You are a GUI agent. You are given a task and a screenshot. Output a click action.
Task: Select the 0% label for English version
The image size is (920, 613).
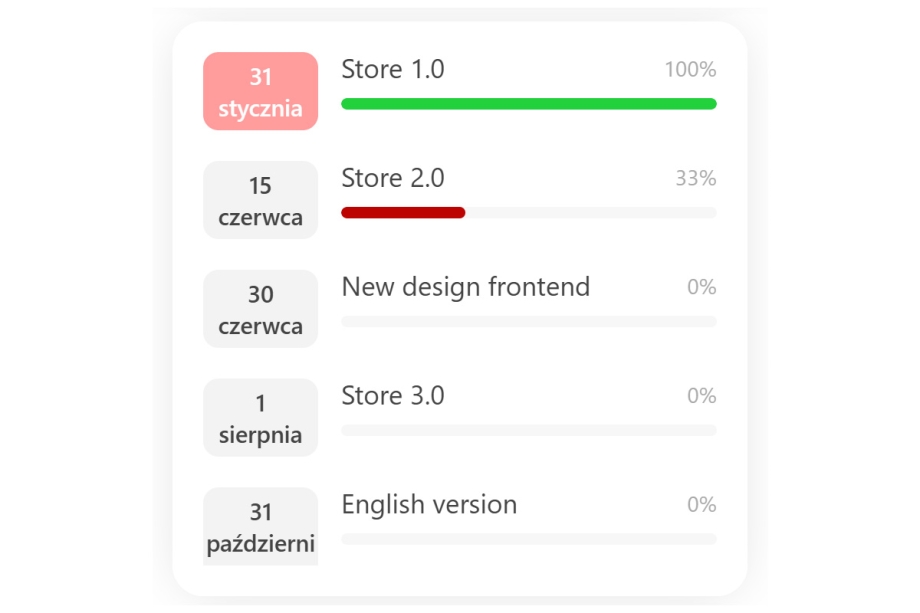(702, 504)
